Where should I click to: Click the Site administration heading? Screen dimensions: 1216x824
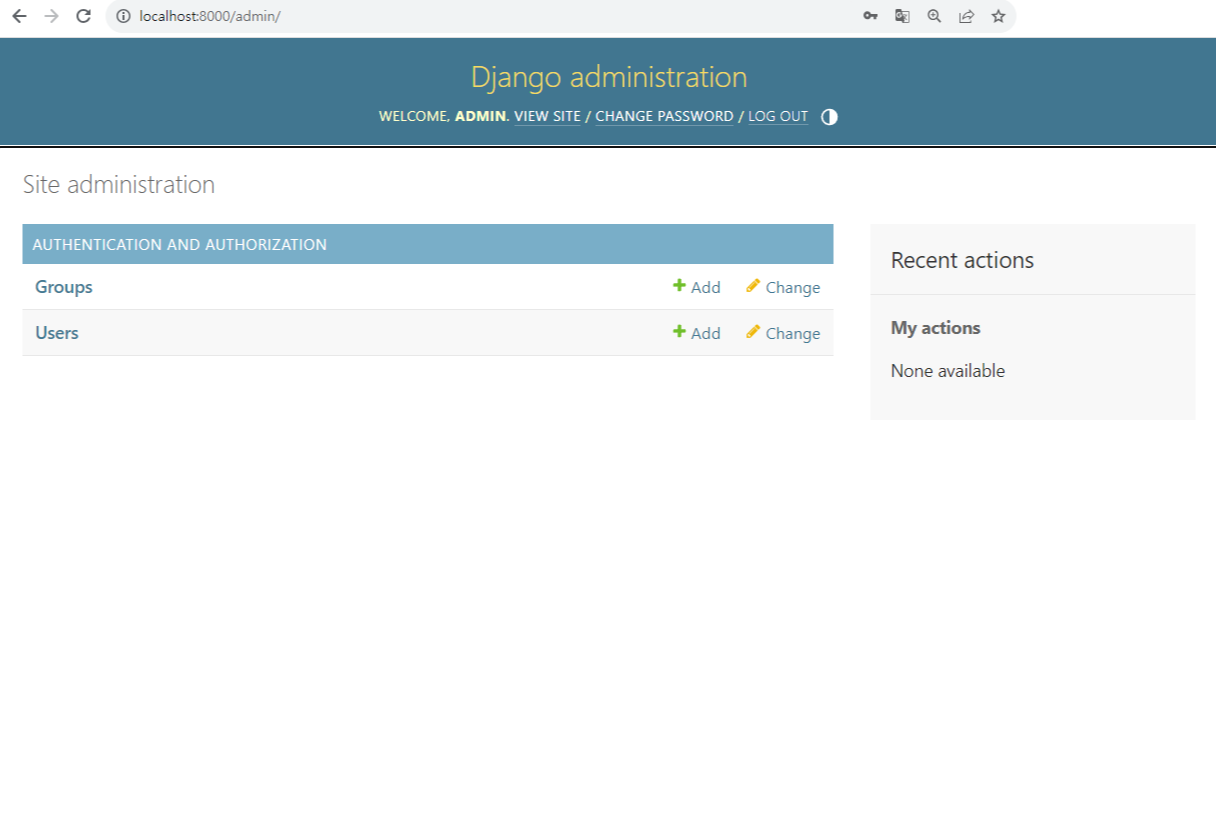[119, 185]
